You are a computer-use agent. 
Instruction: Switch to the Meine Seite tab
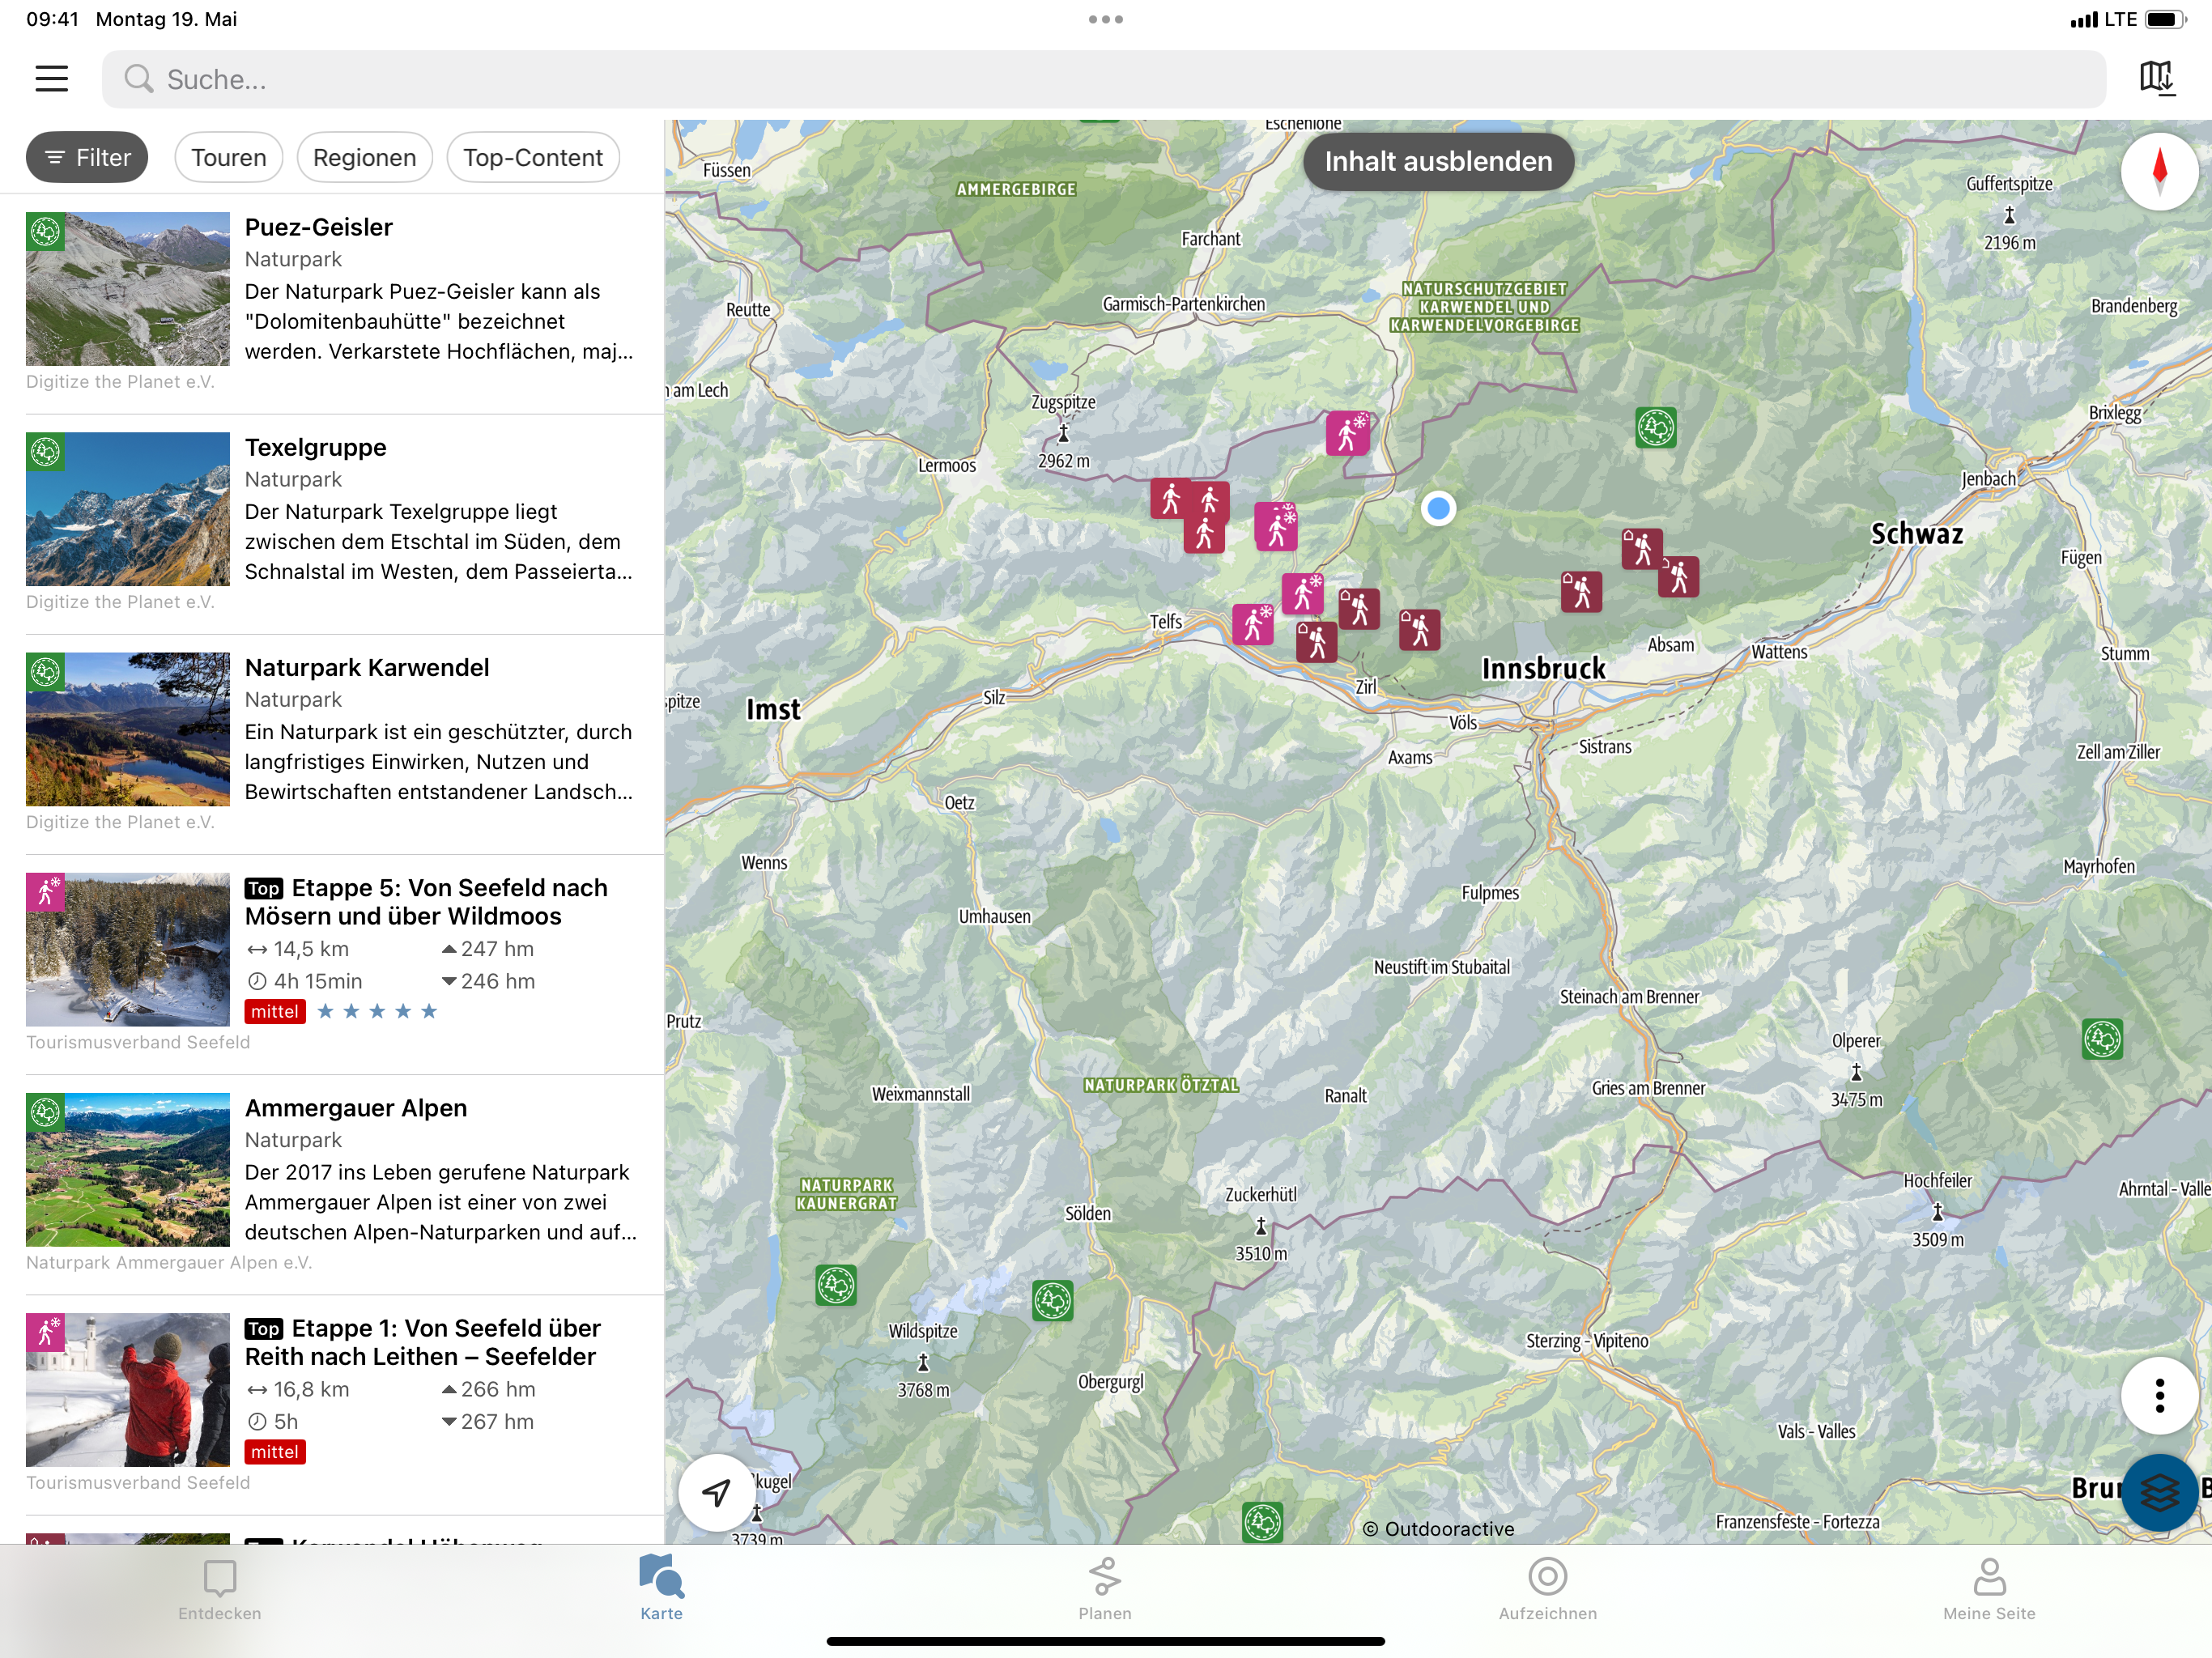(x=1989, y=1590)
